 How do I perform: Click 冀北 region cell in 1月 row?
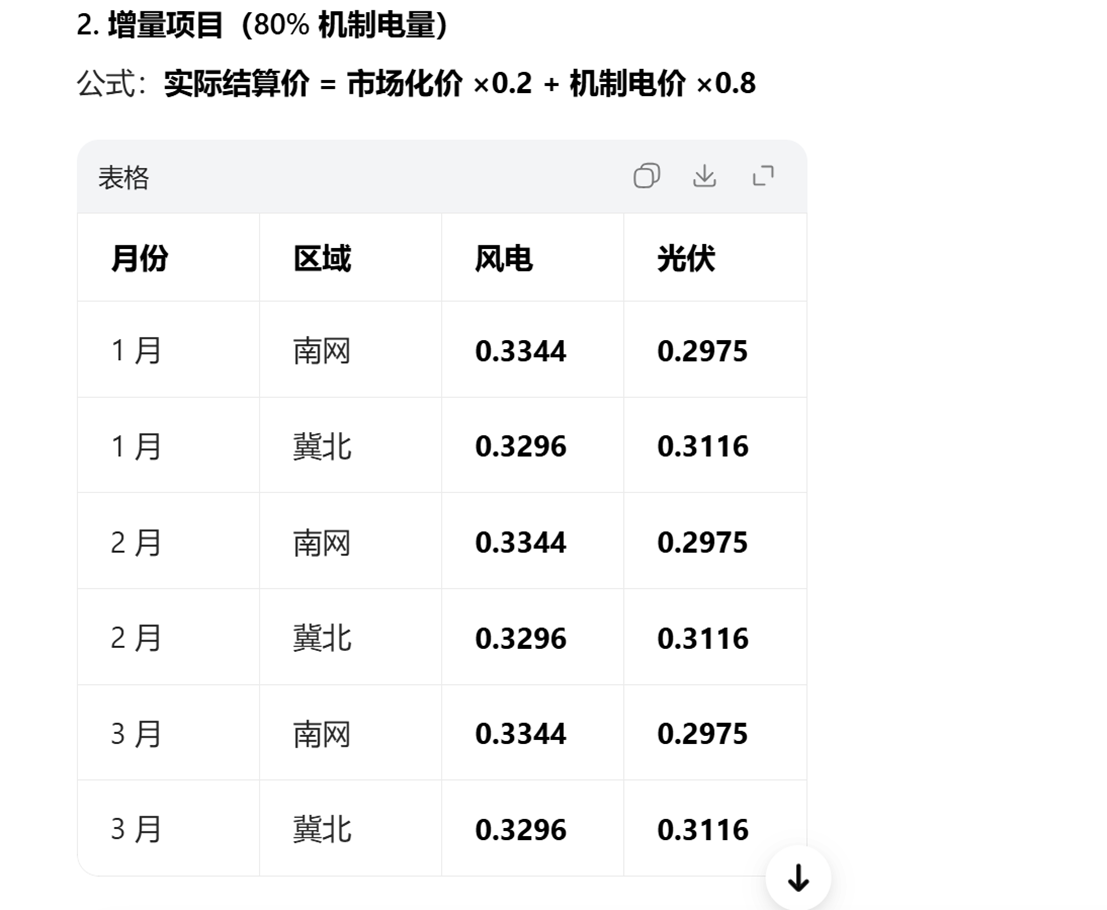(322, 446)
